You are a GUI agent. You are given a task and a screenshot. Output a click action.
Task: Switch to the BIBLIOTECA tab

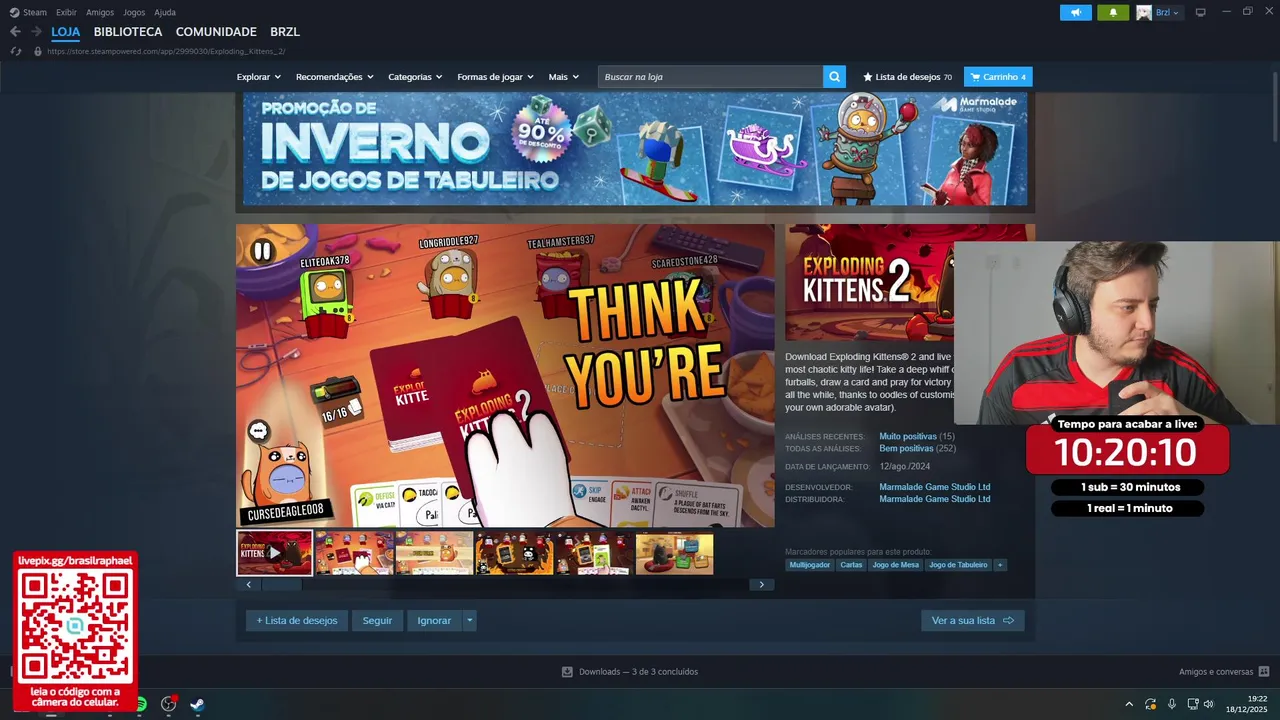point(128,32)
